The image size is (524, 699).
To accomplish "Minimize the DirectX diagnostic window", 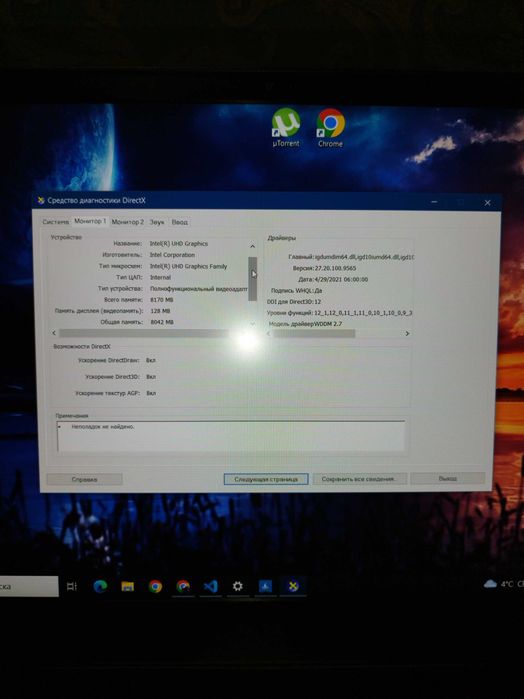I will click(434, 202).
